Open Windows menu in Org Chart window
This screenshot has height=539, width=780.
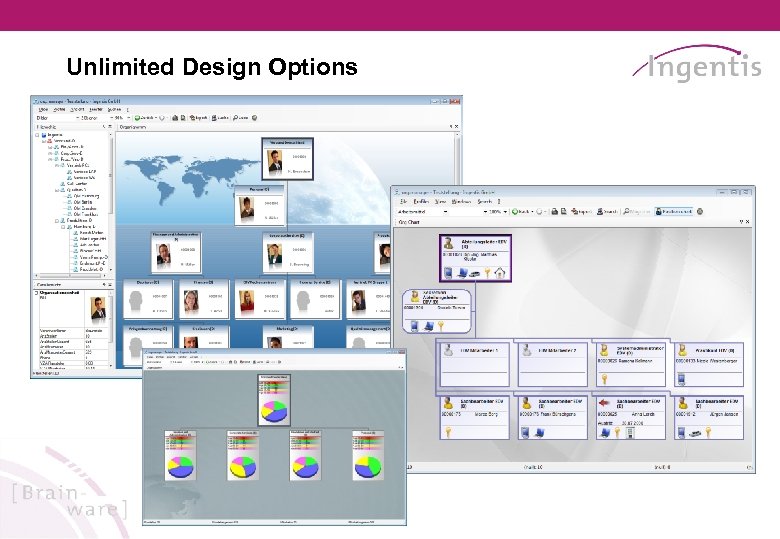461,201
